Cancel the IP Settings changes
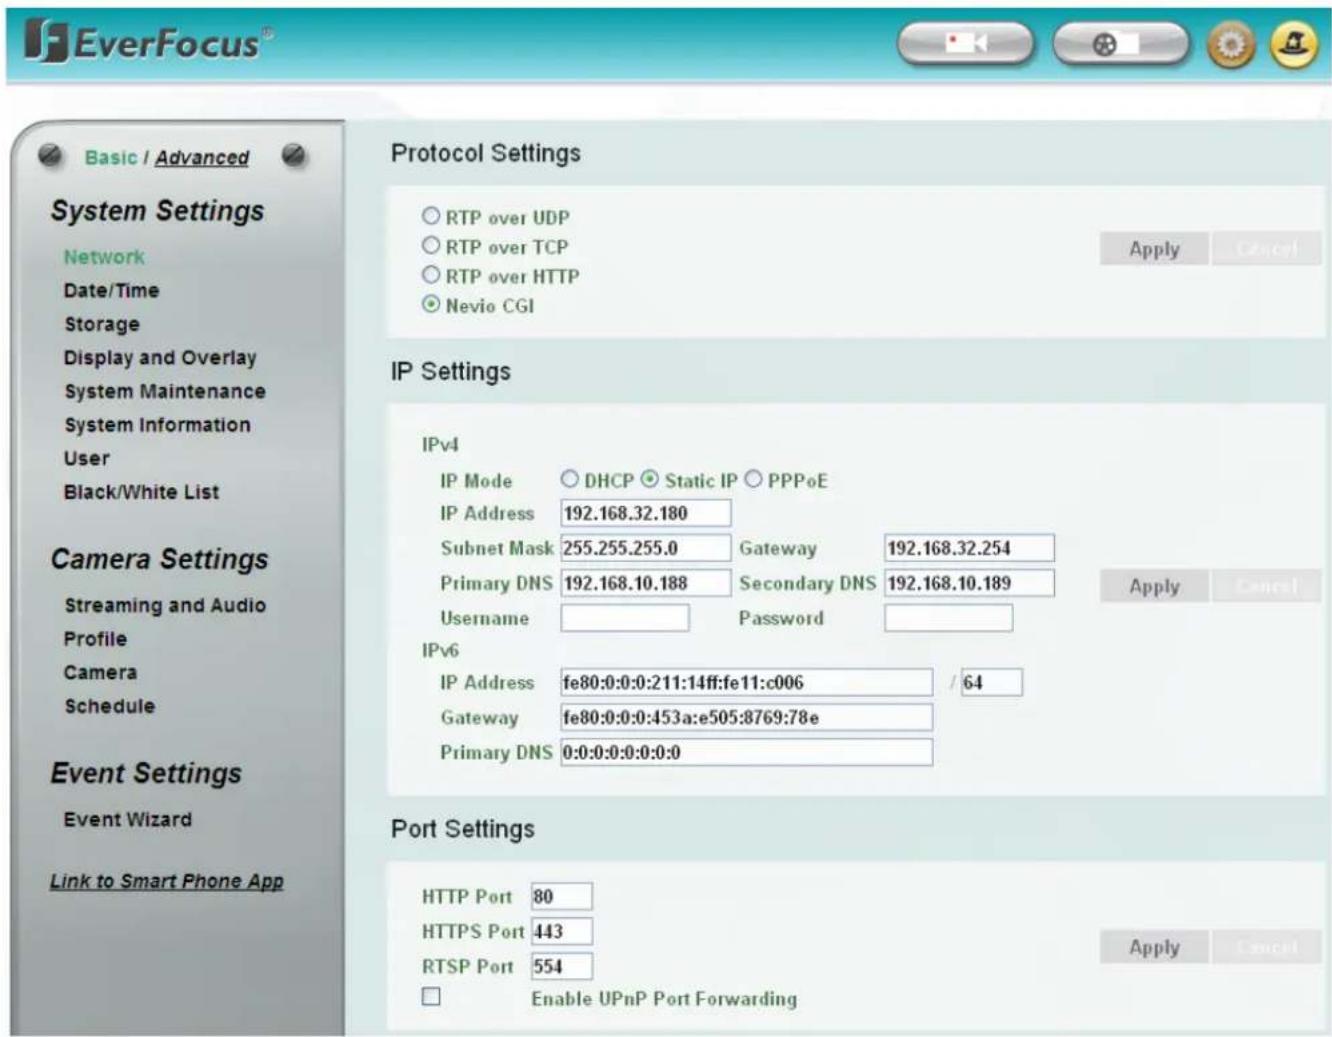1332x1037 pixels. [x=1266, y=586]
